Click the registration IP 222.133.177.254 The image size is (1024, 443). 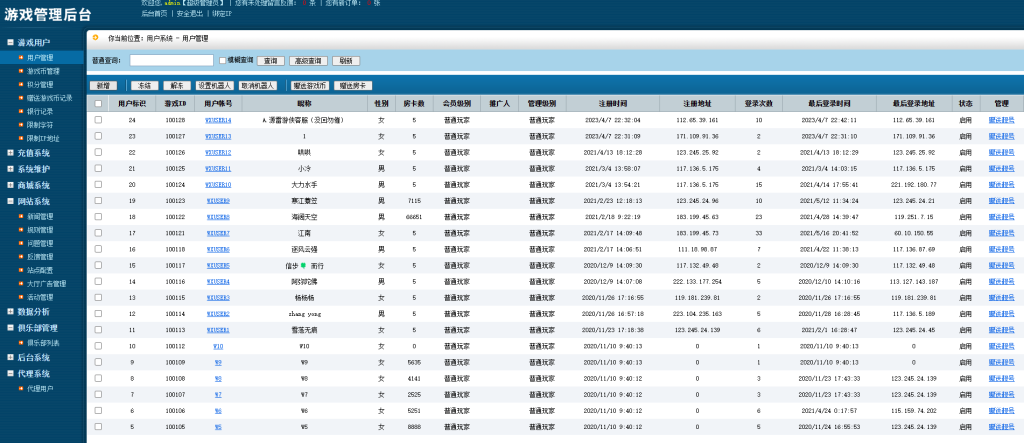click(697, 282)
